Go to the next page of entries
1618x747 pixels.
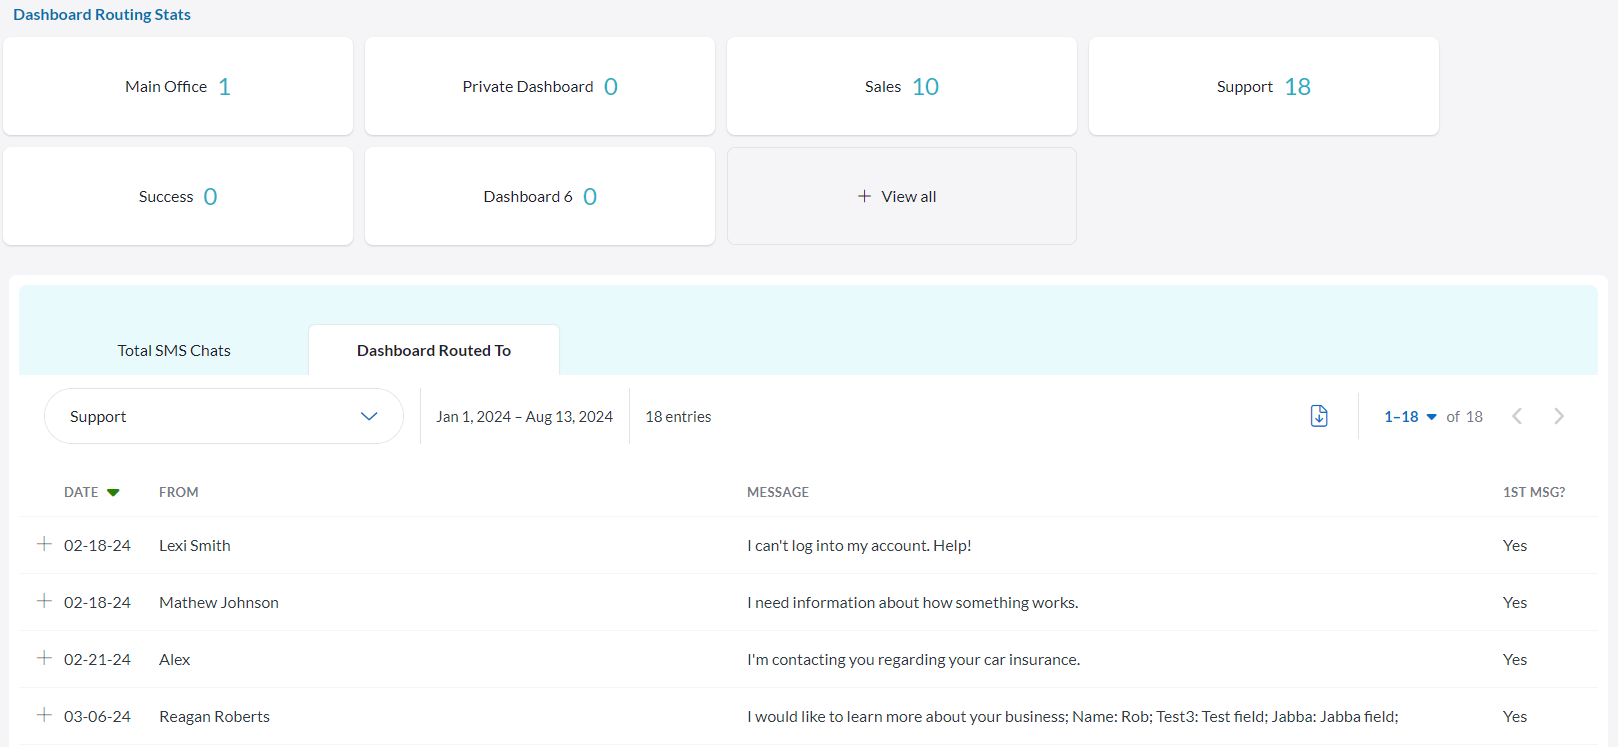[x=1558, y=416]
